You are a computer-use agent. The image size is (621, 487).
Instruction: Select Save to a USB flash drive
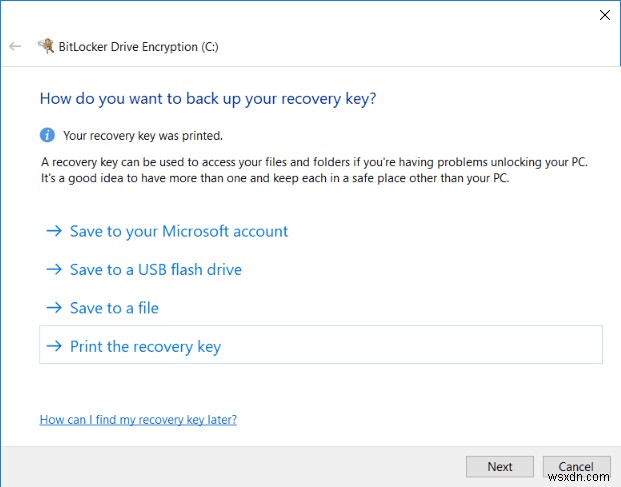pyautogui.click(x=155, y=270)
